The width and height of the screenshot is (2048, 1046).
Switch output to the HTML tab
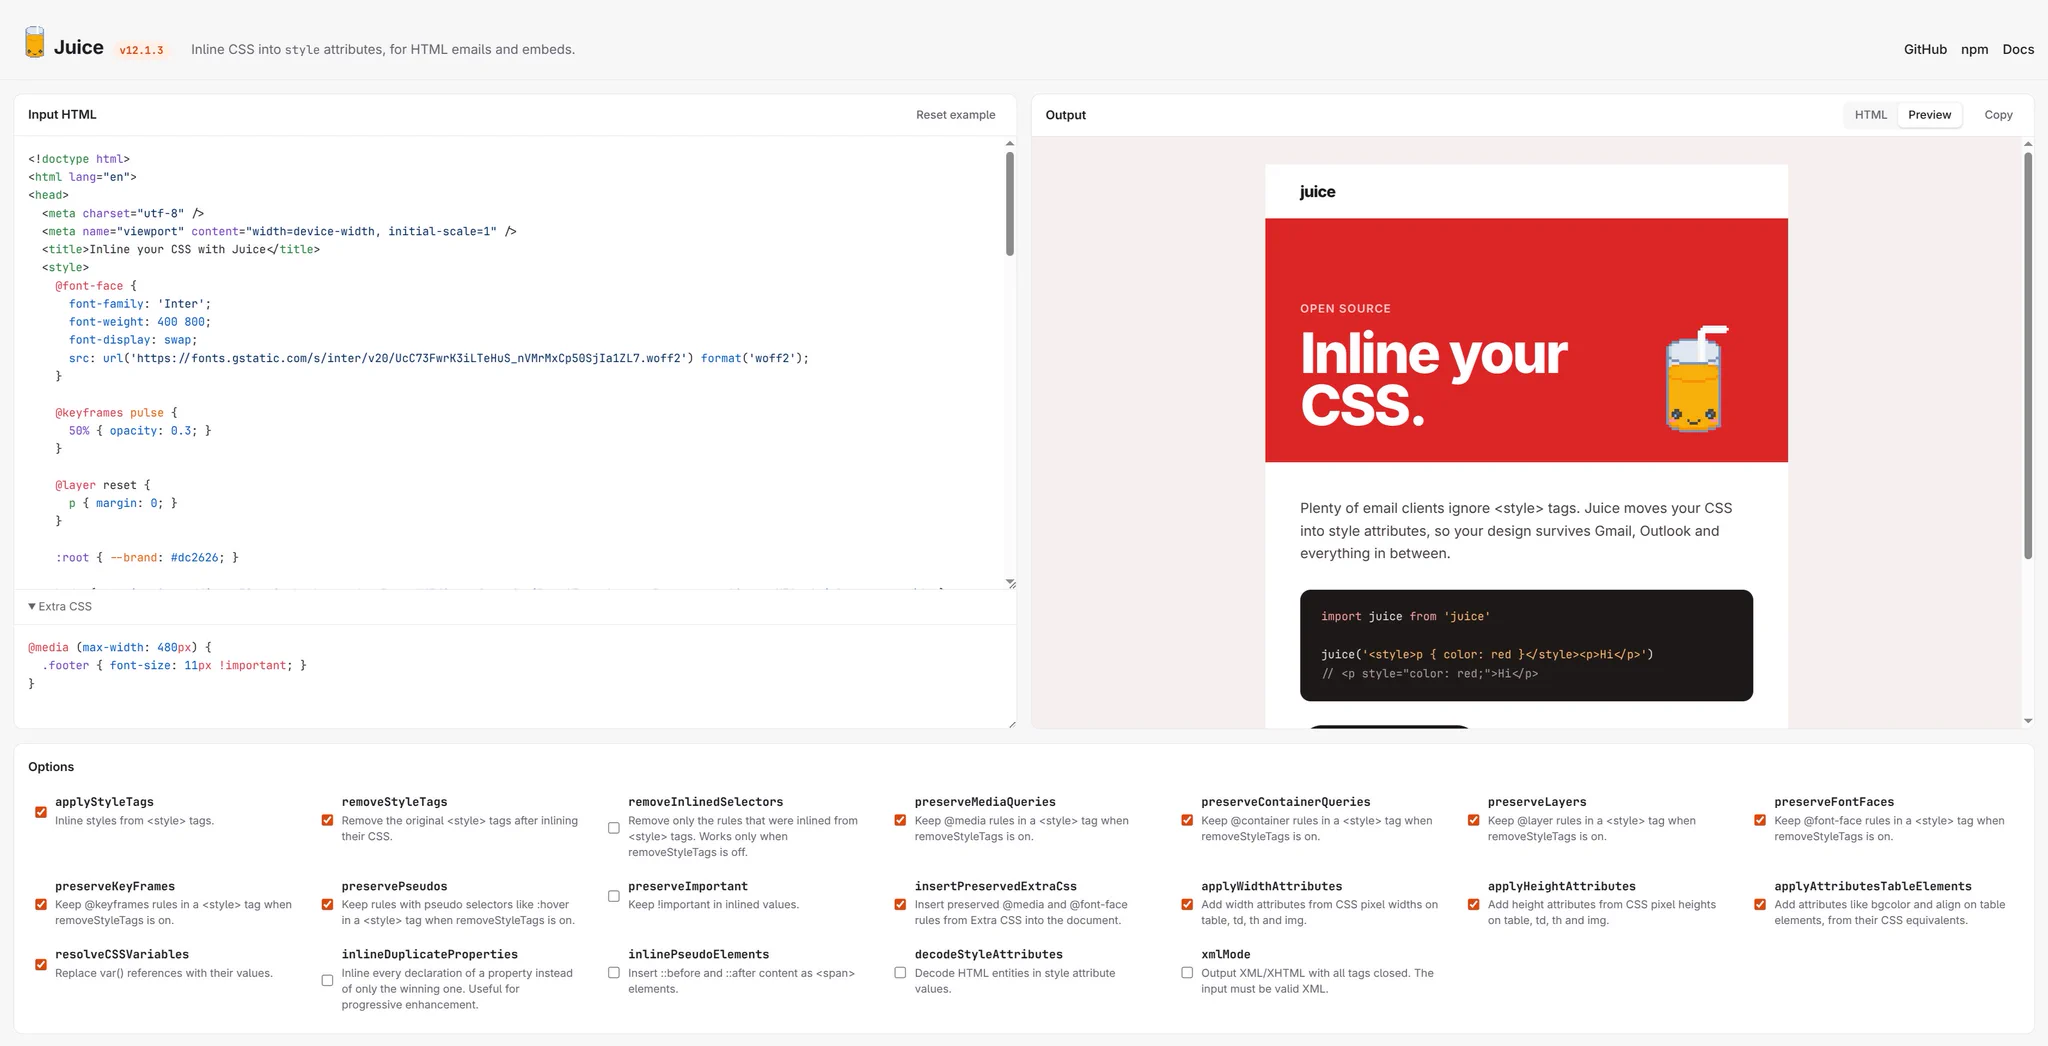click(1870, 115)
